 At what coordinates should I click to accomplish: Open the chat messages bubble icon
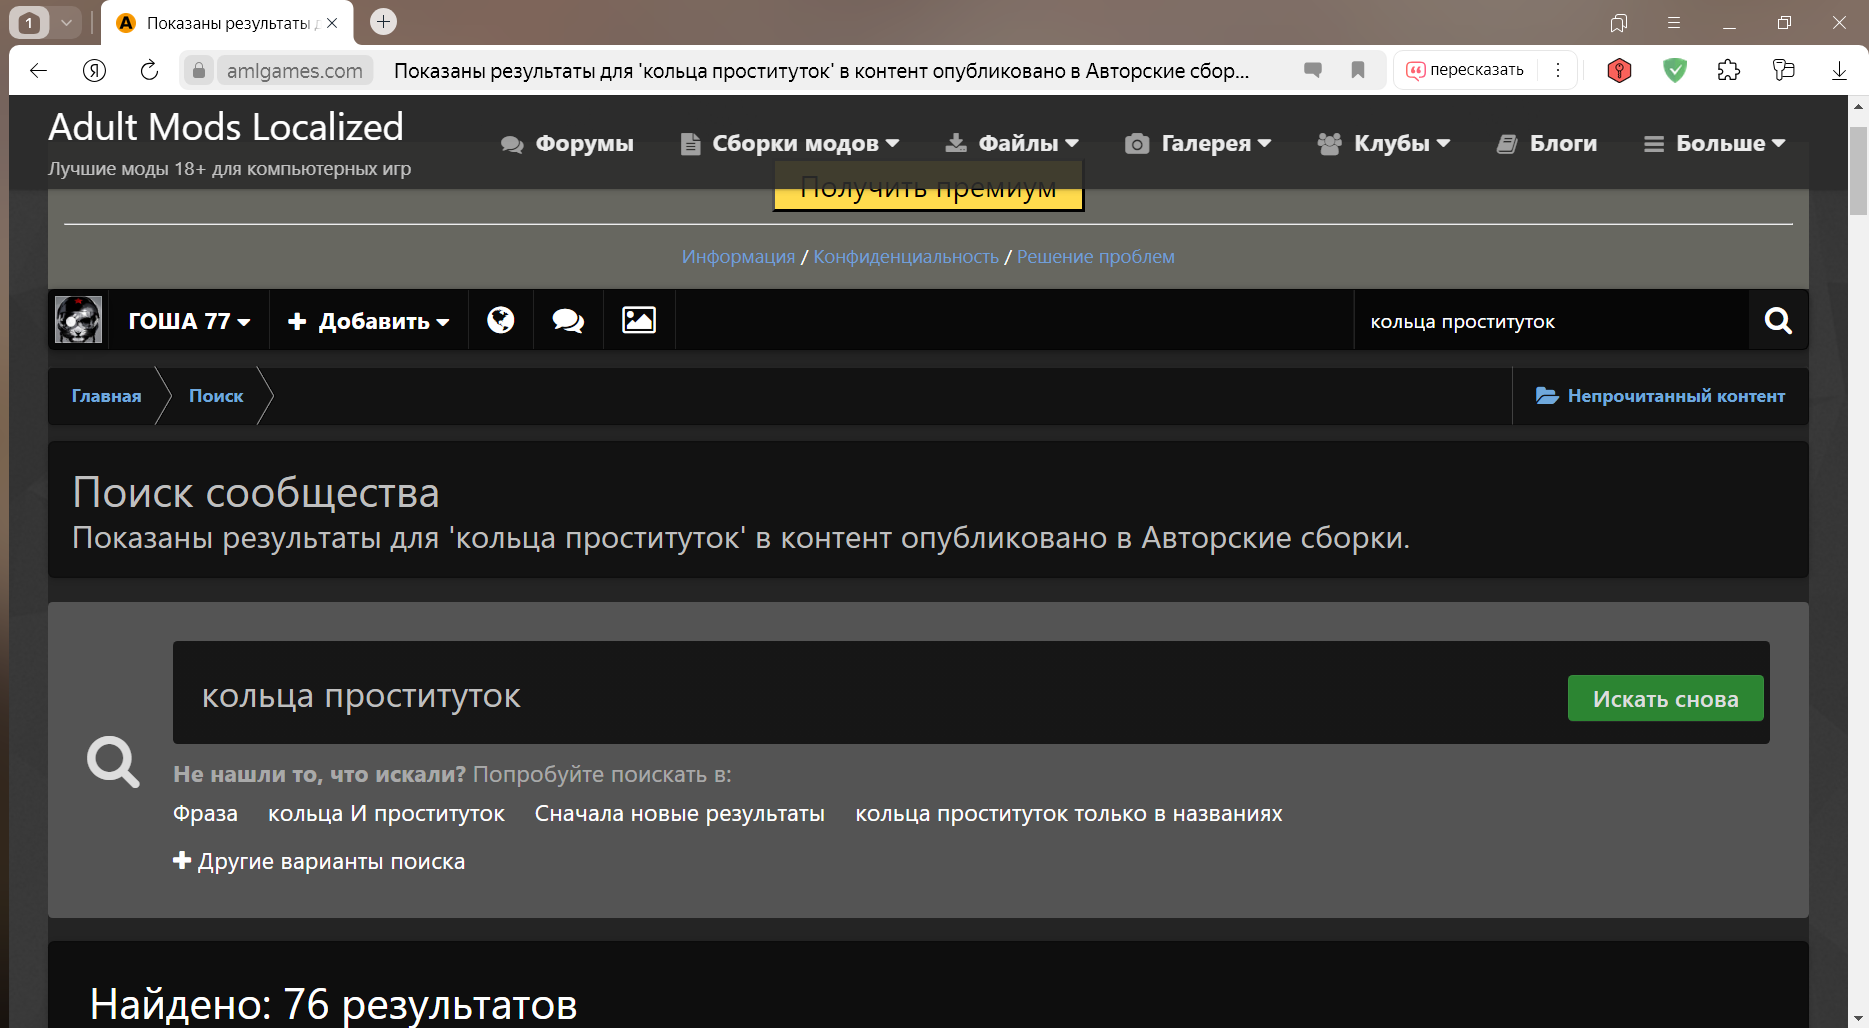click(x=568, y=320)
